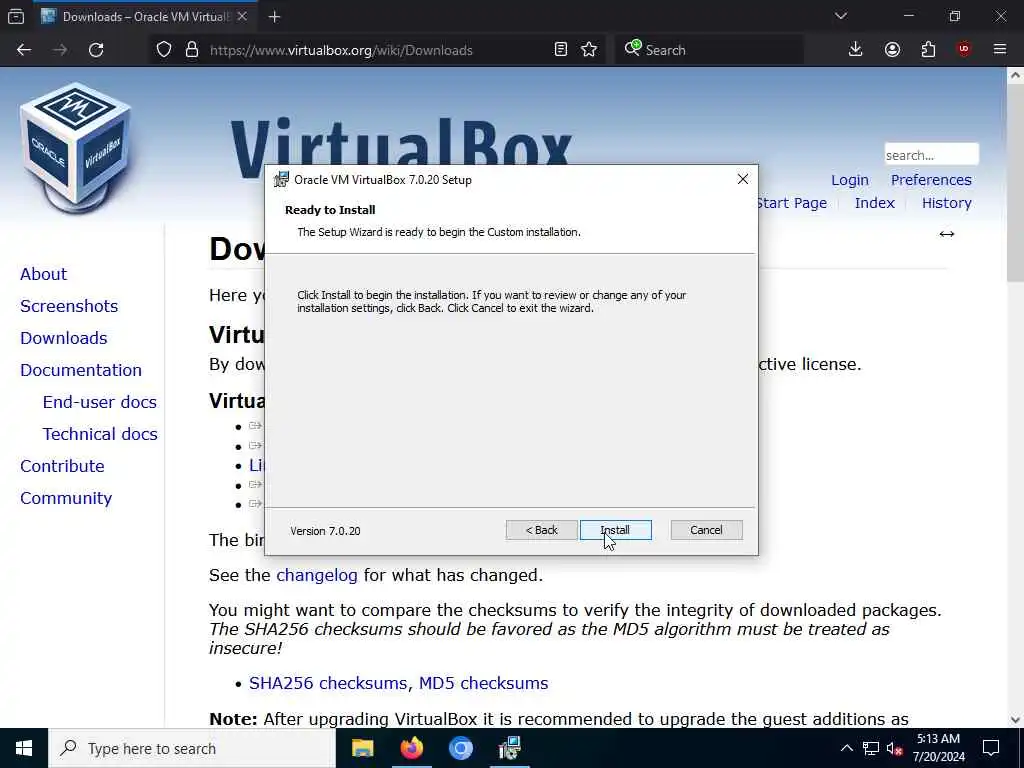The height and width of the screenshot is (768, 1024).
Task: Open File Explorer from the taskbar
Action: 362,748
